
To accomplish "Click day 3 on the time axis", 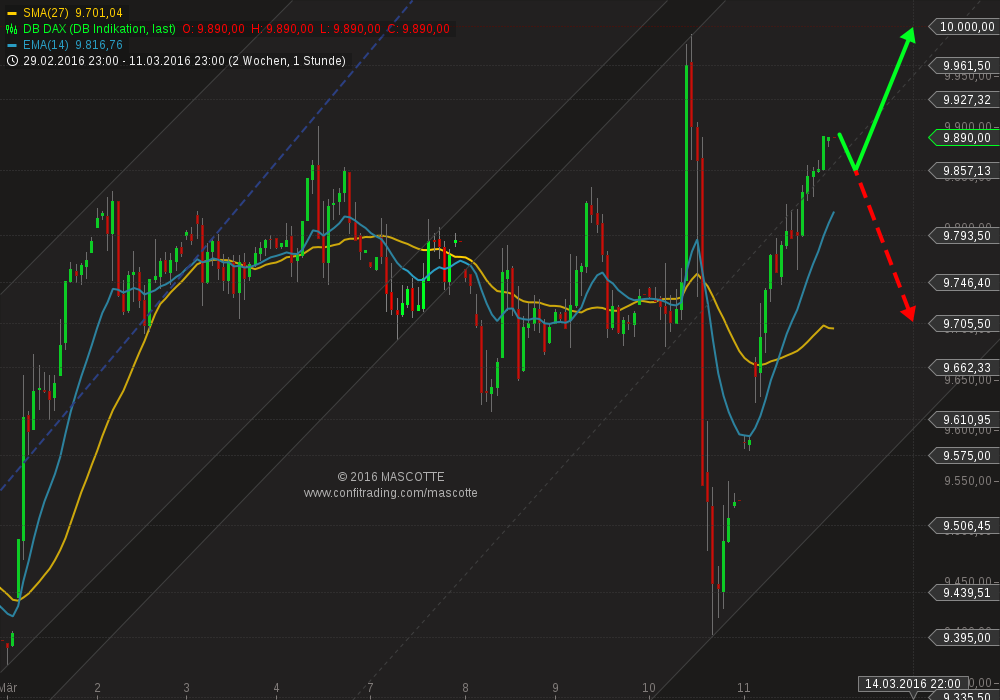I will tap(186, 688).
